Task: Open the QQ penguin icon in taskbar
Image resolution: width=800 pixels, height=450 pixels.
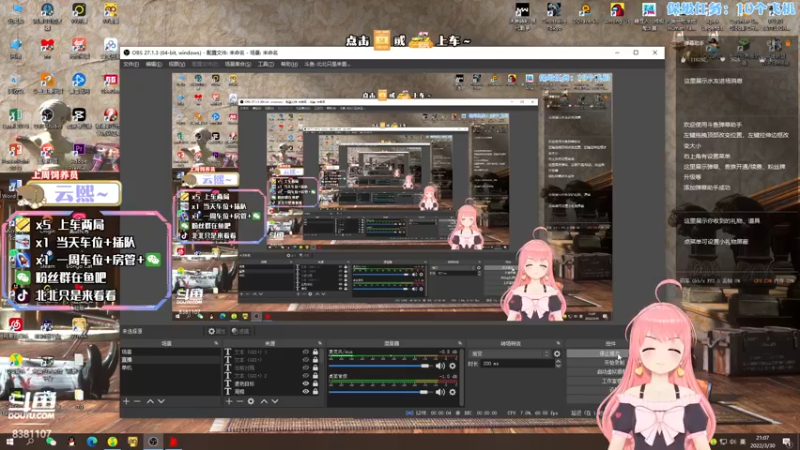Action: [x=71, y=442]
